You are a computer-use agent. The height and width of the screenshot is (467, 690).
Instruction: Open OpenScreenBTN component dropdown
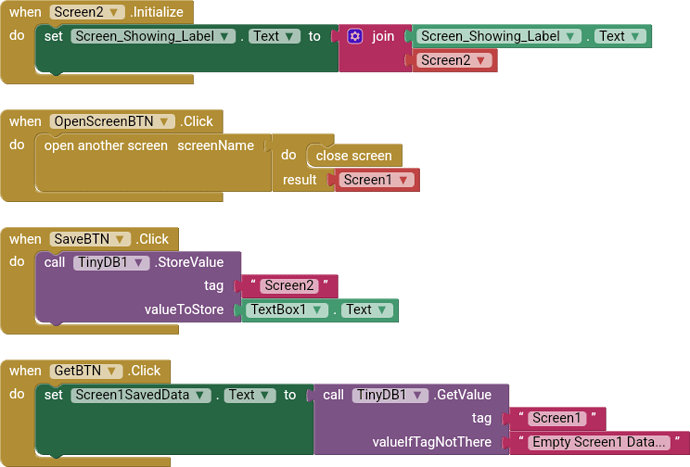[112, 121]
